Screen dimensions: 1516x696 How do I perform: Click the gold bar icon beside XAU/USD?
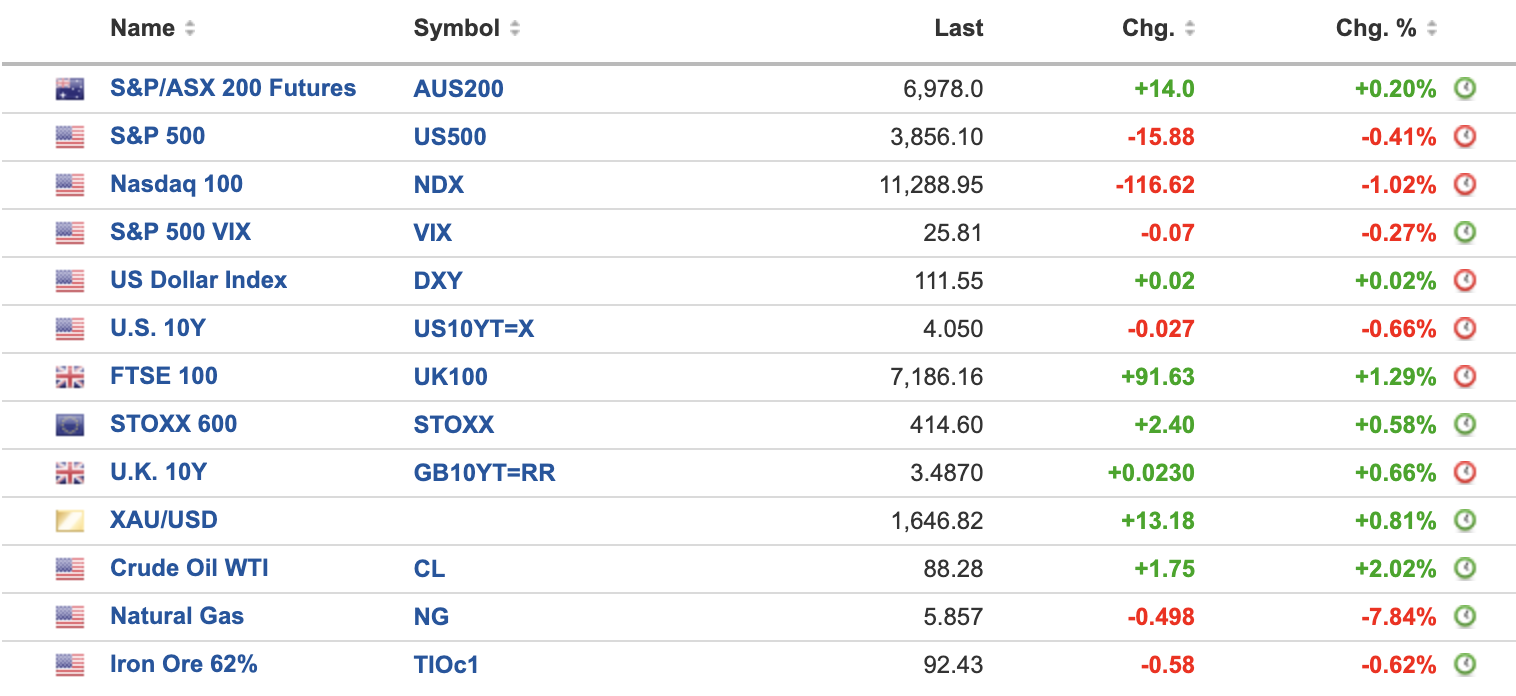click(69, 521)
